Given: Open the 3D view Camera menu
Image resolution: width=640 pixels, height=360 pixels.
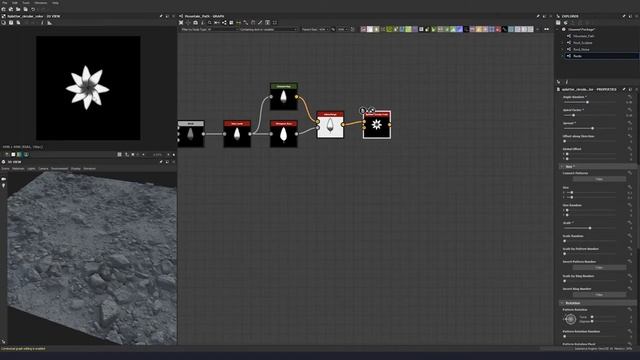Looking at the screenshot, I should tap(43, 169).
